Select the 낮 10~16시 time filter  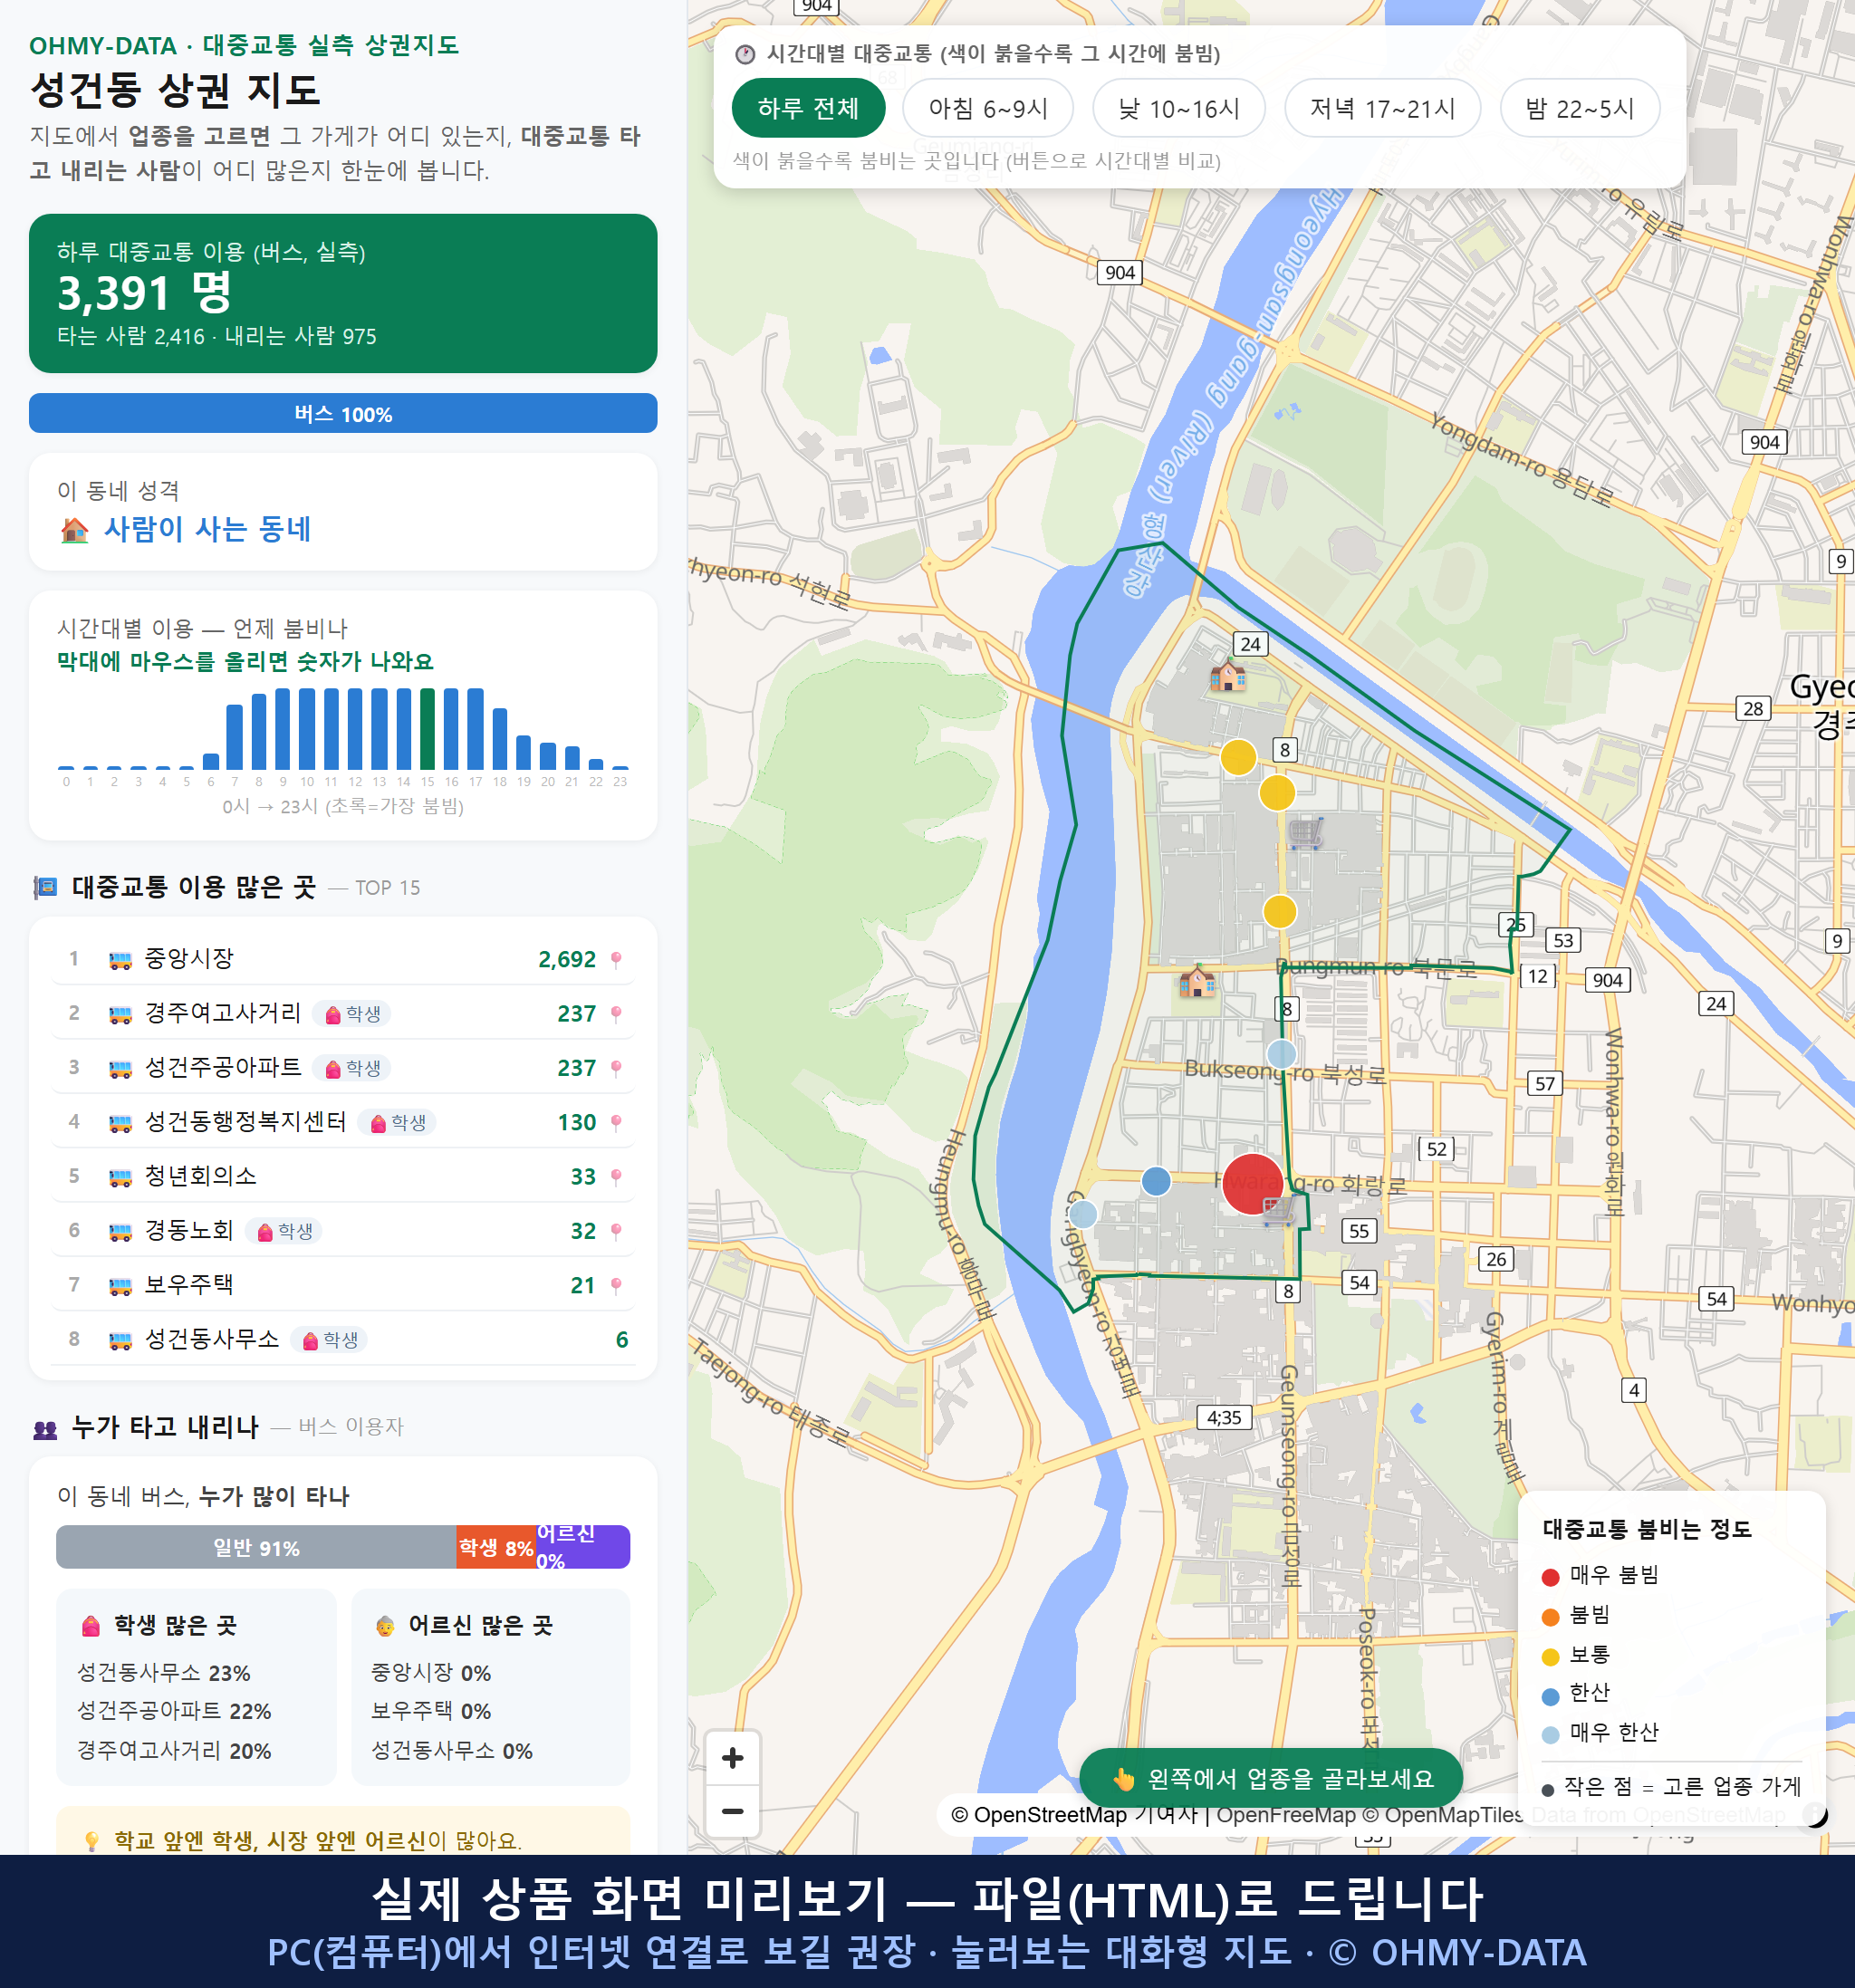1178,108
